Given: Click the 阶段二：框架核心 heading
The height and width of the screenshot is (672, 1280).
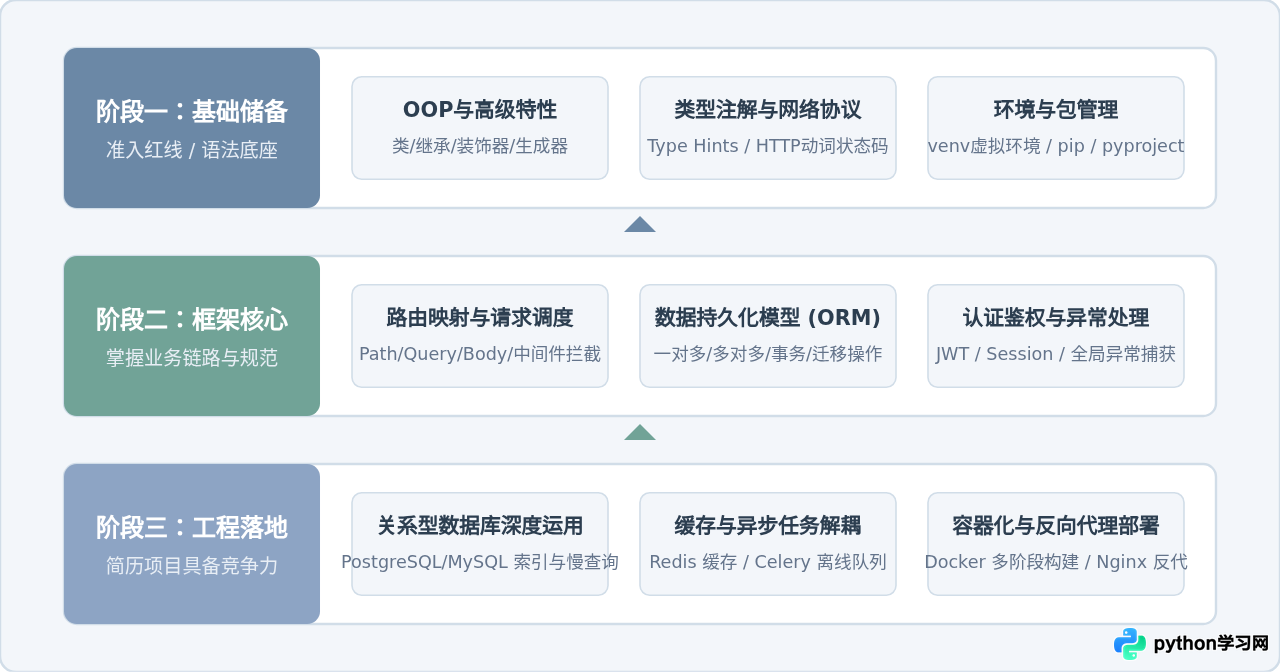Looking at the screenshot, I should click(192, 319).
